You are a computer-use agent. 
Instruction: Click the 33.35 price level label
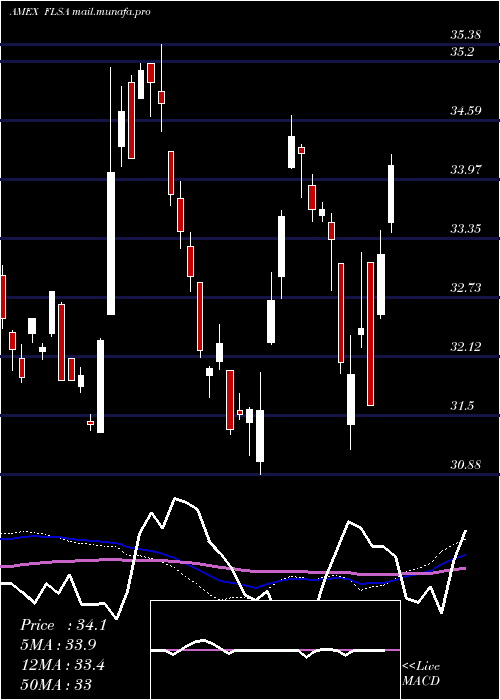pyautogui.click(x=466, y=229)
